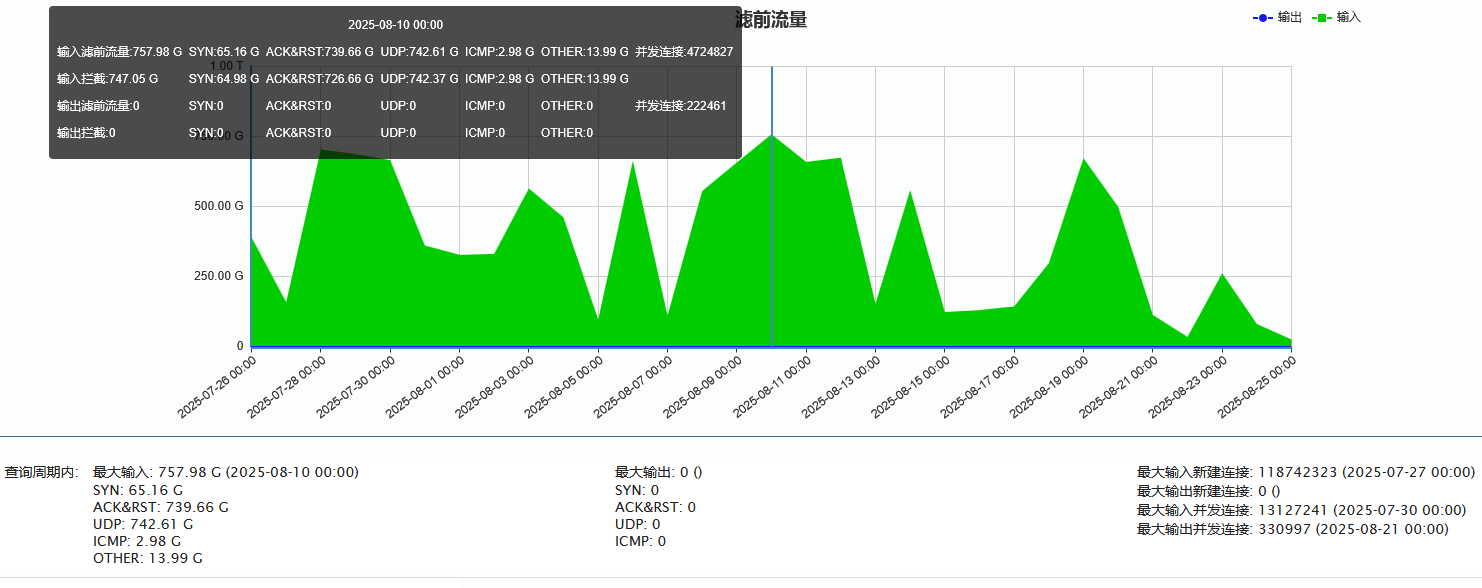Click the 最大输出并发连接 330997 summary line
The width and height of the screenshot is (1482, 588).
[1292, 529]
